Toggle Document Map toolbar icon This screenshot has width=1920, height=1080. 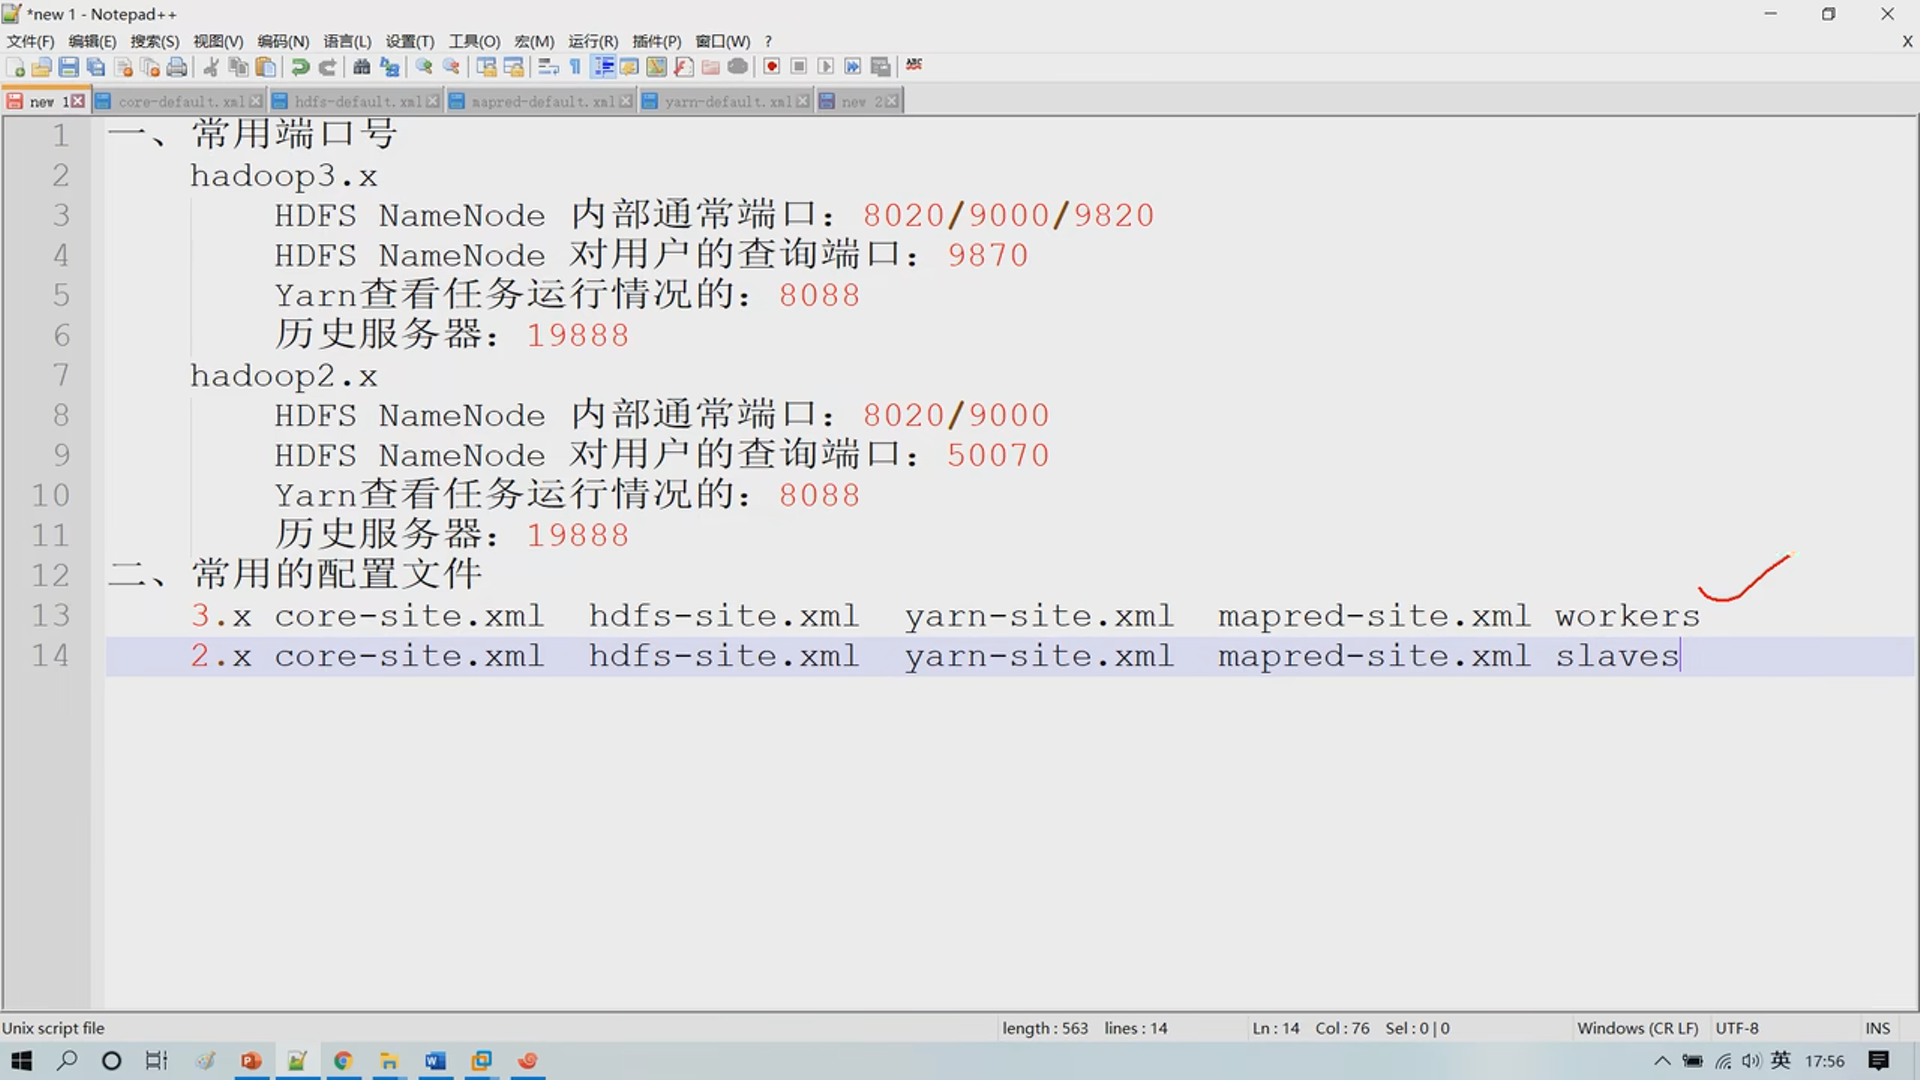[x=656, y=67]
